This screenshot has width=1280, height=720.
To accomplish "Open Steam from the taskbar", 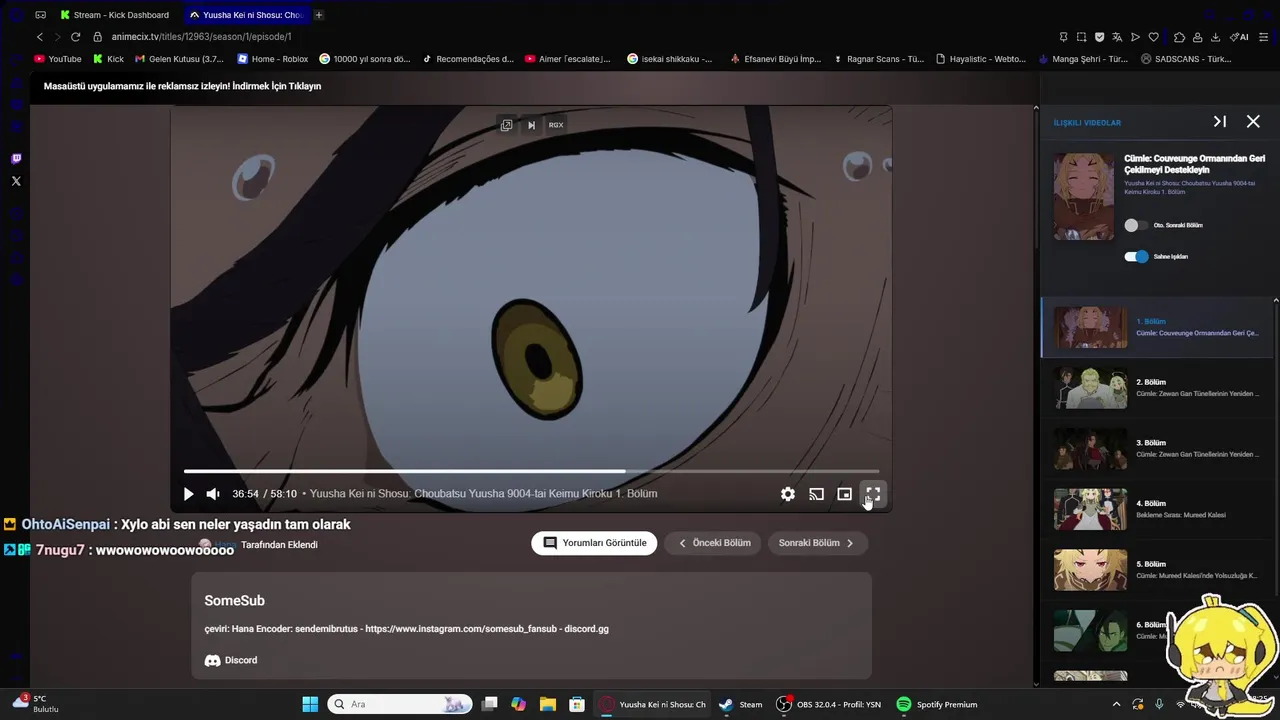I will 742,704.
